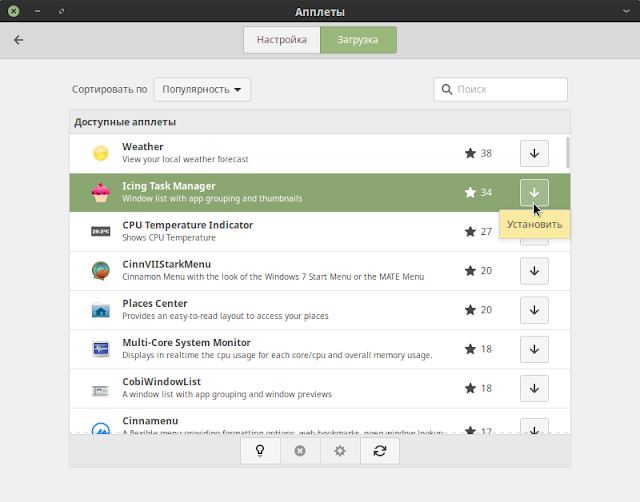Click the Доступные апплеты header

pyautogui.click(x=125, y=122)
